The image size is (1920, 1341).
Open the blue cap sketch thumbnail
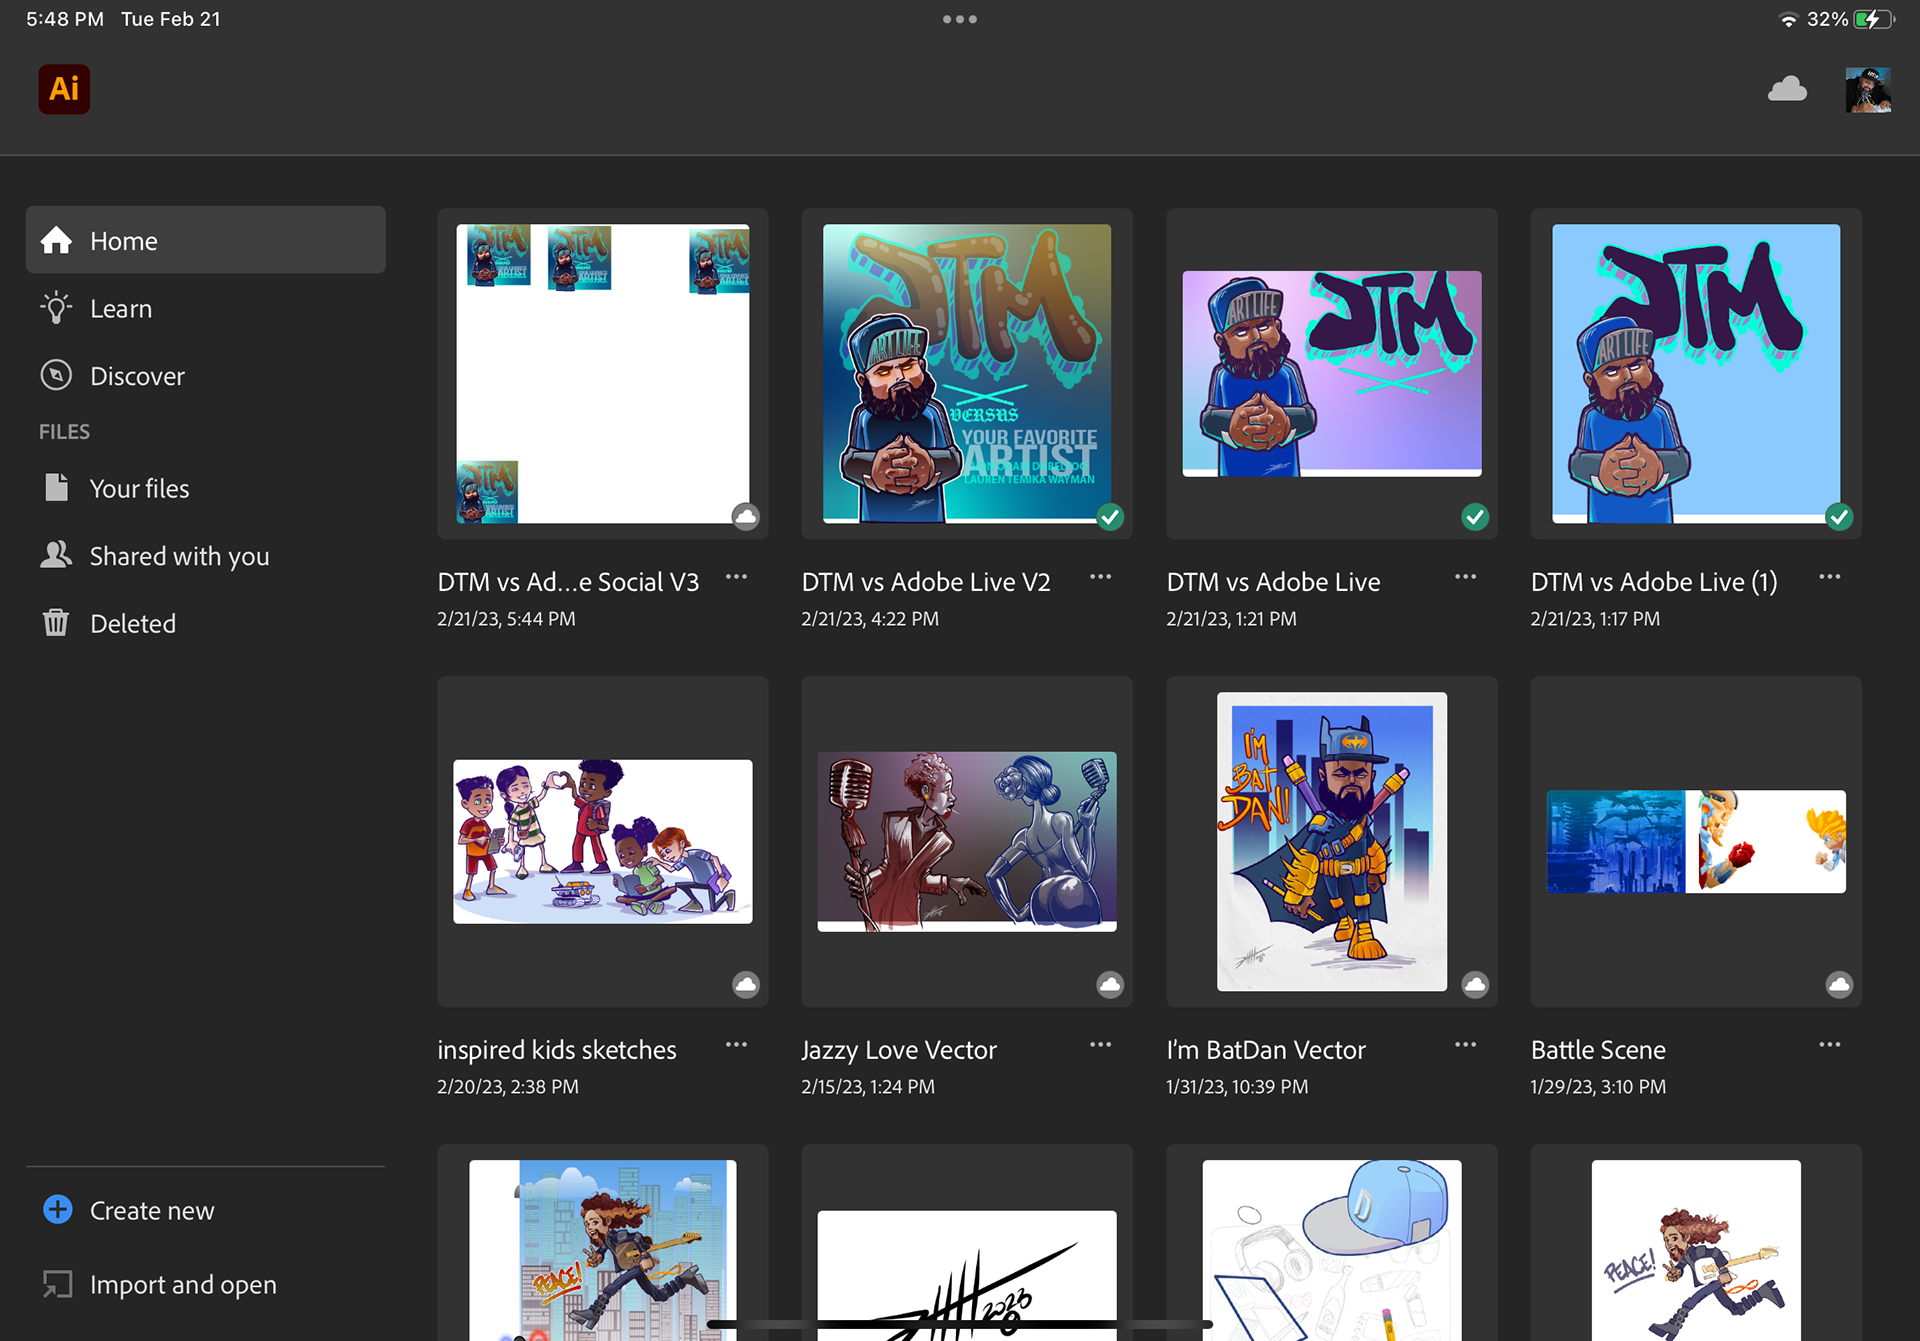pyautogui.click(x=1331, y=1243)
